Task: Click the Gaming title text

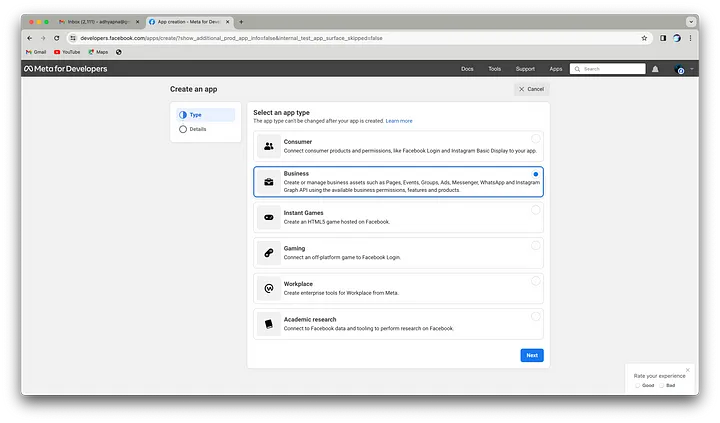Action: click(294, 248)
